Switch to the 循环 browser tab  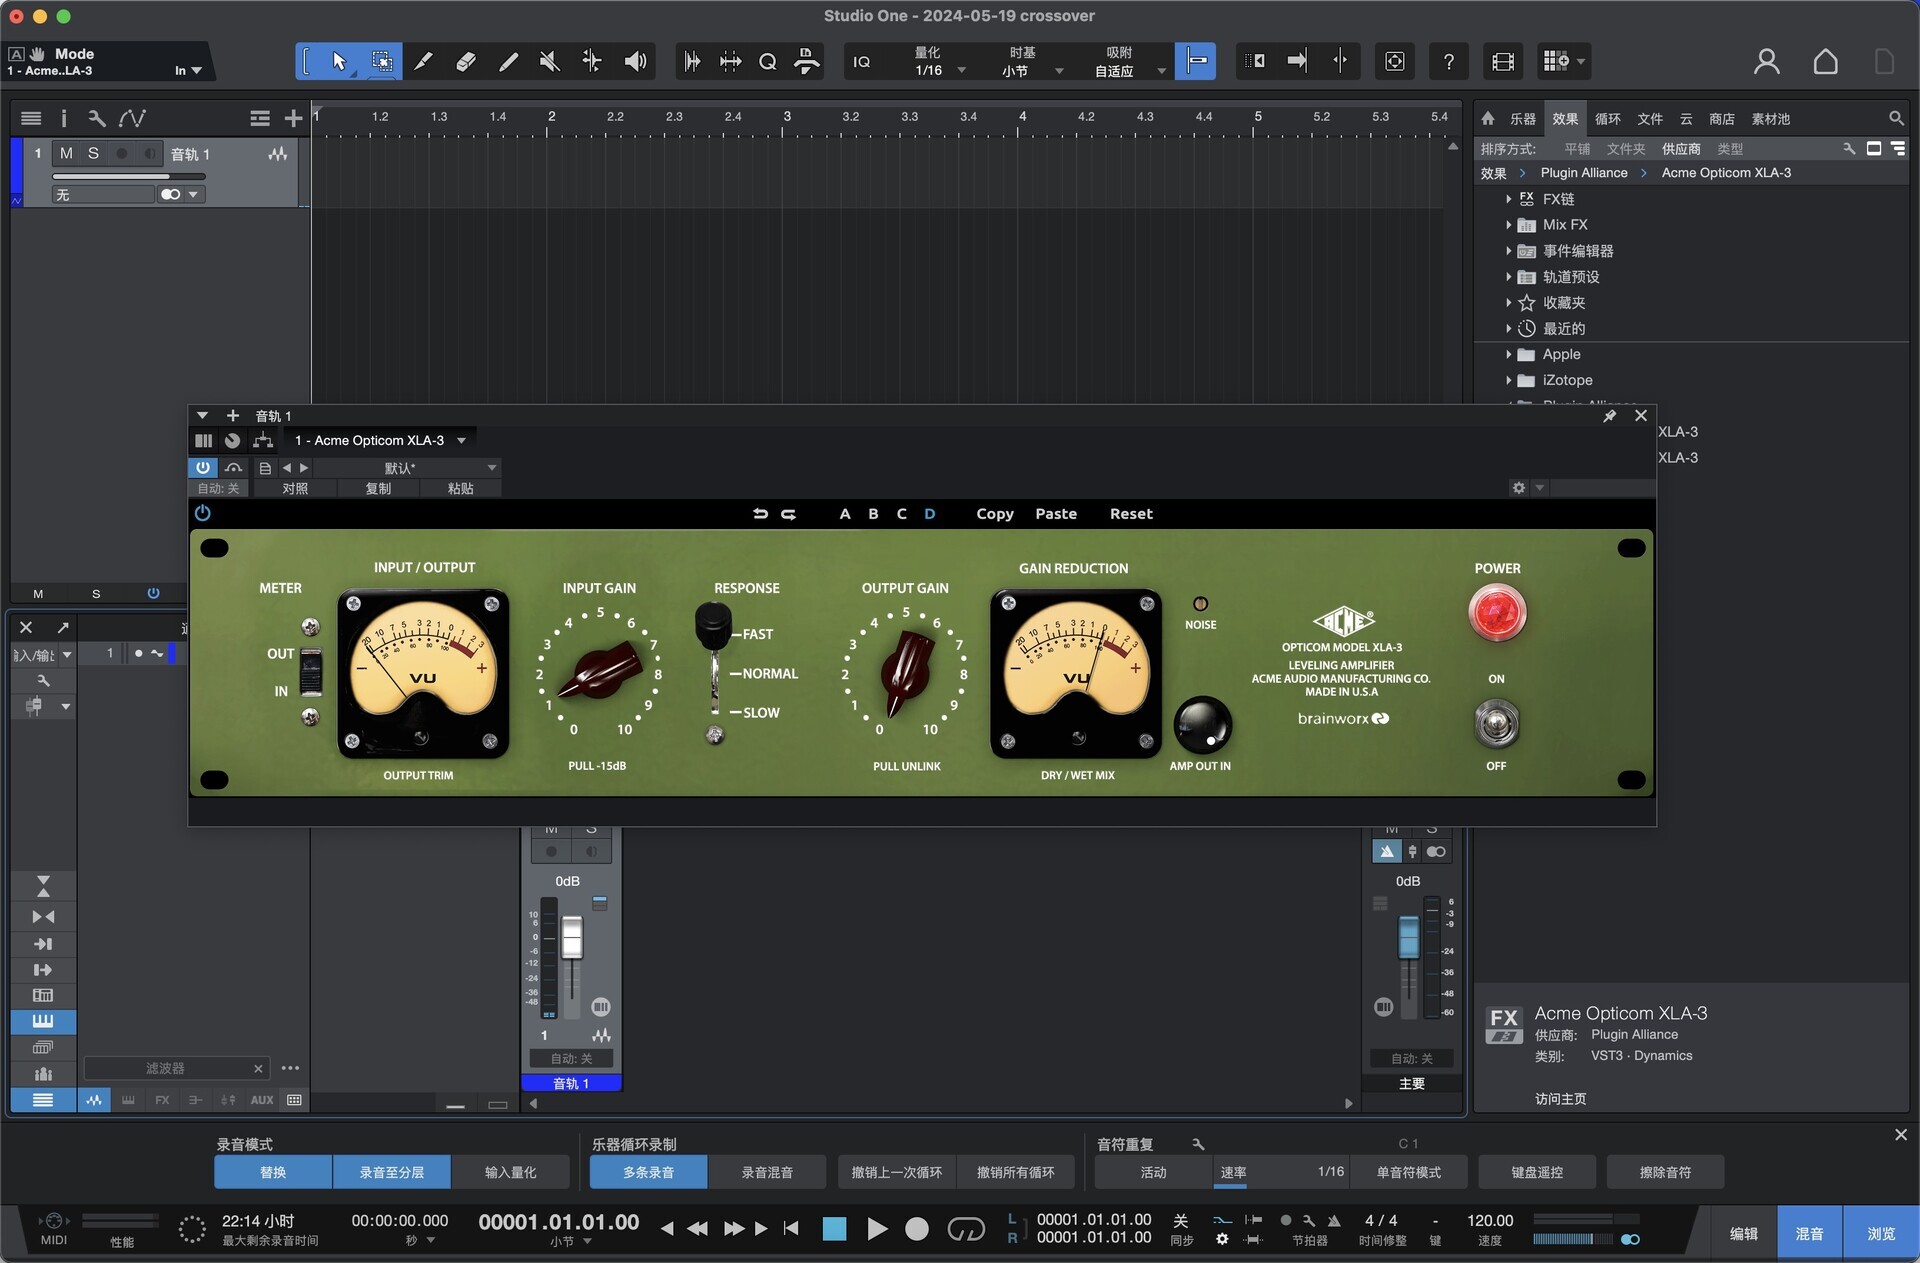point(1607,119)
